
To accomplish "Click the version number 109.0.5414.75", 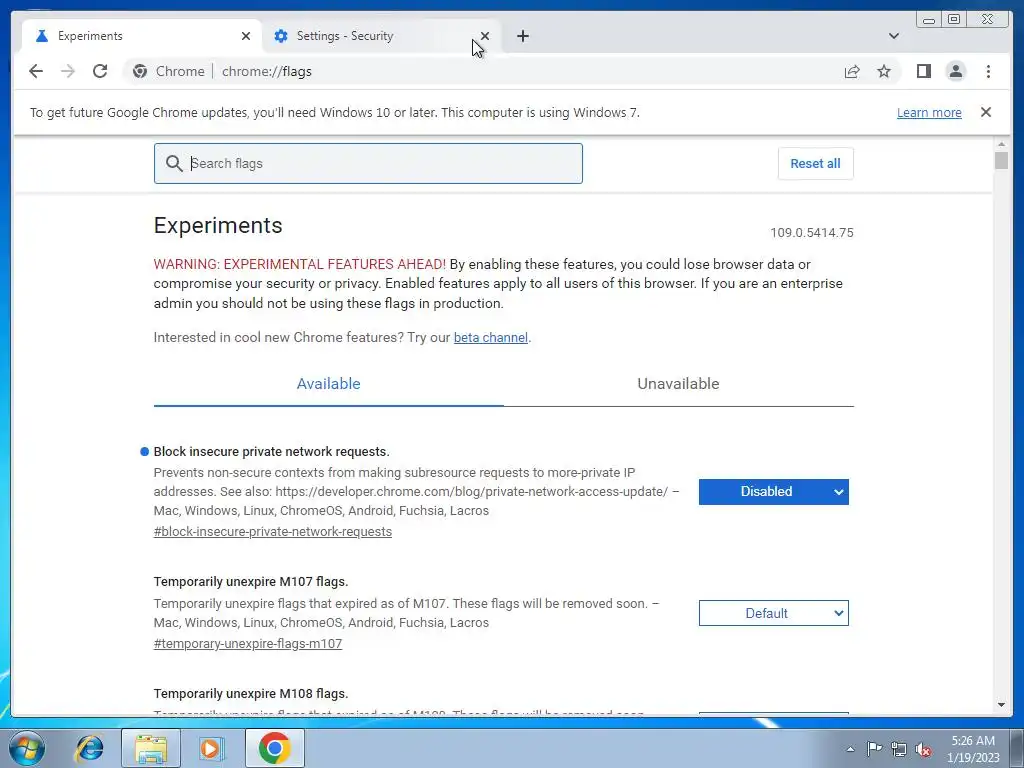I will pyautogui.click(x=812, y=232).
